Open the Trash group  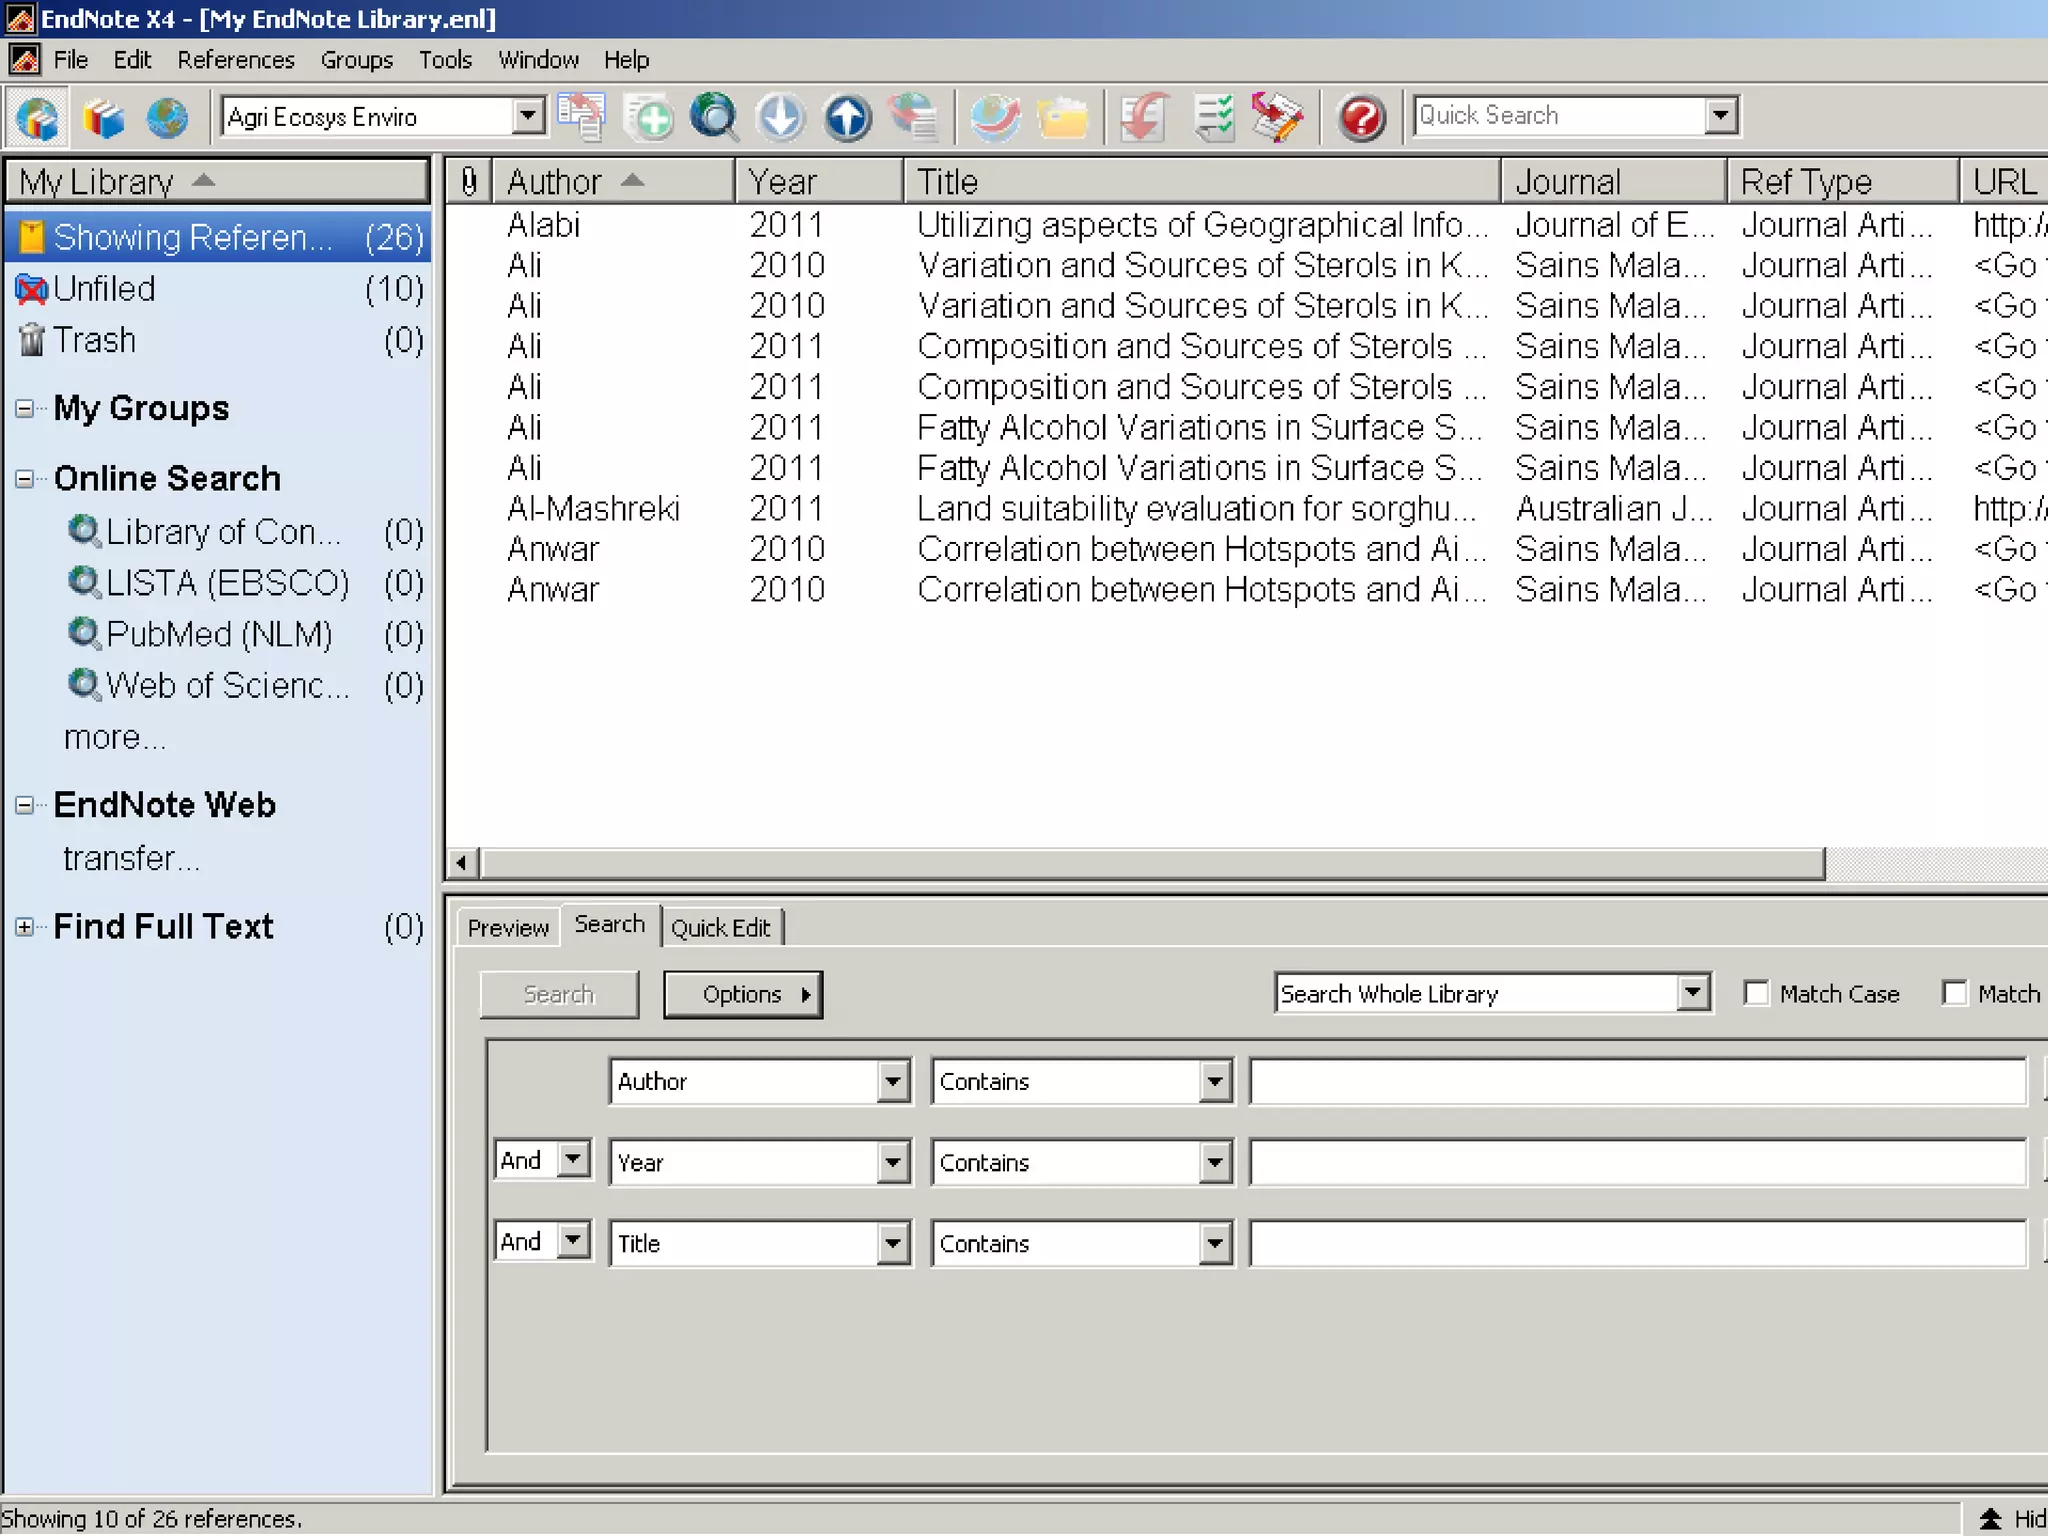(x=218, y=340)
